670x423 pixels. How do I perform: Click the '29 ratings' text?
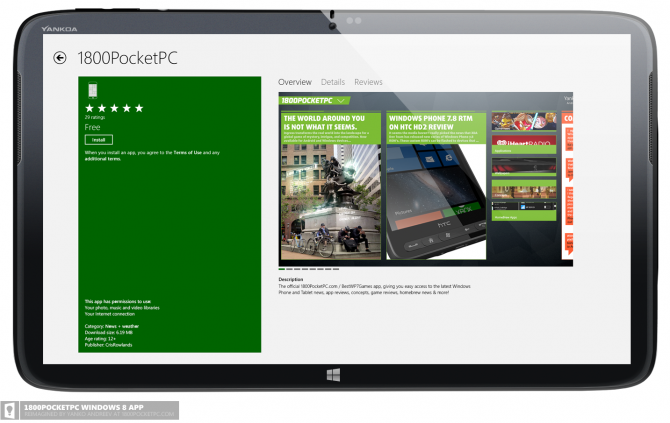(95, 117)
